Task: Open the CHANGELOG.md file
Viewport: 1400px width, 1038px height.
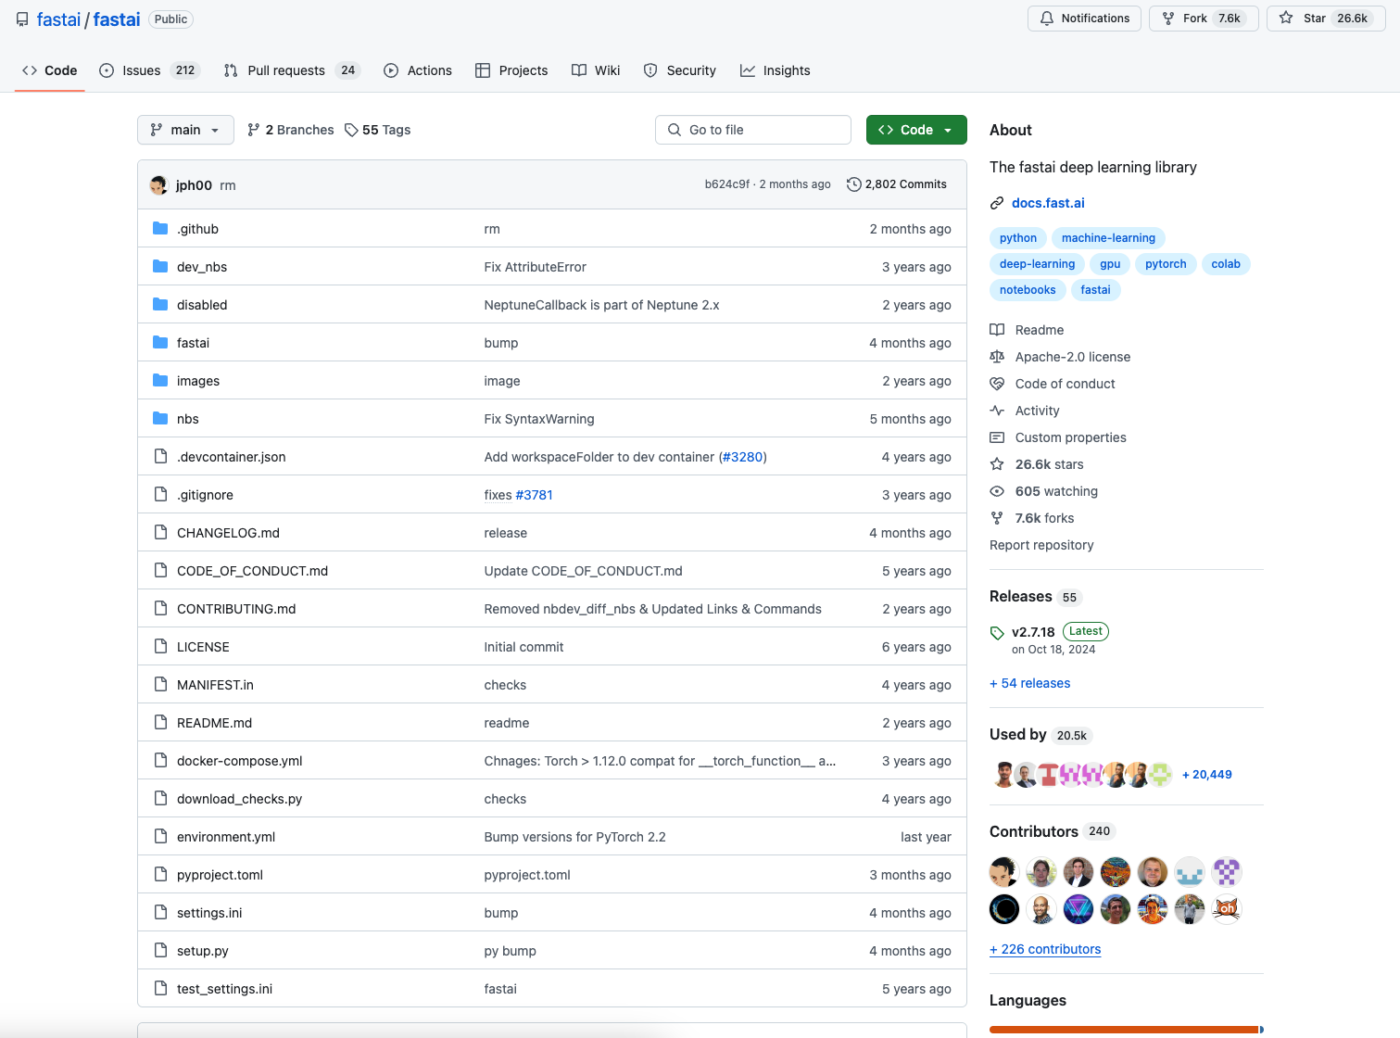Action: click(228, 533)
